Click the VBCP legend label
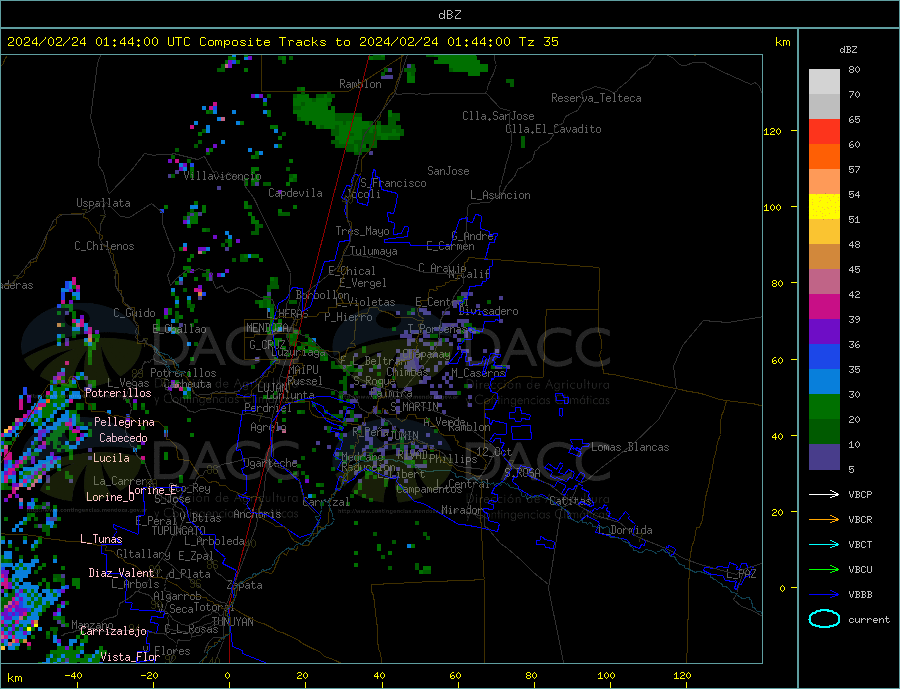Screen dimensions: 900x689 [x=860, y=494]
